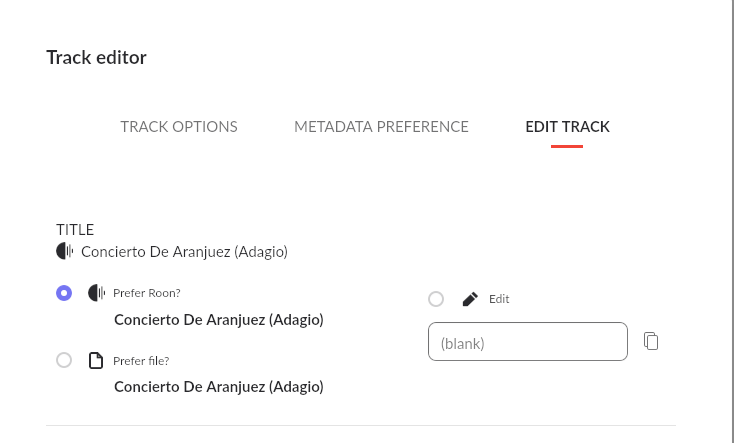Click the file icon beside Prefer file
The height and width of the screenshot is (443, 734).
coord(96,360)
